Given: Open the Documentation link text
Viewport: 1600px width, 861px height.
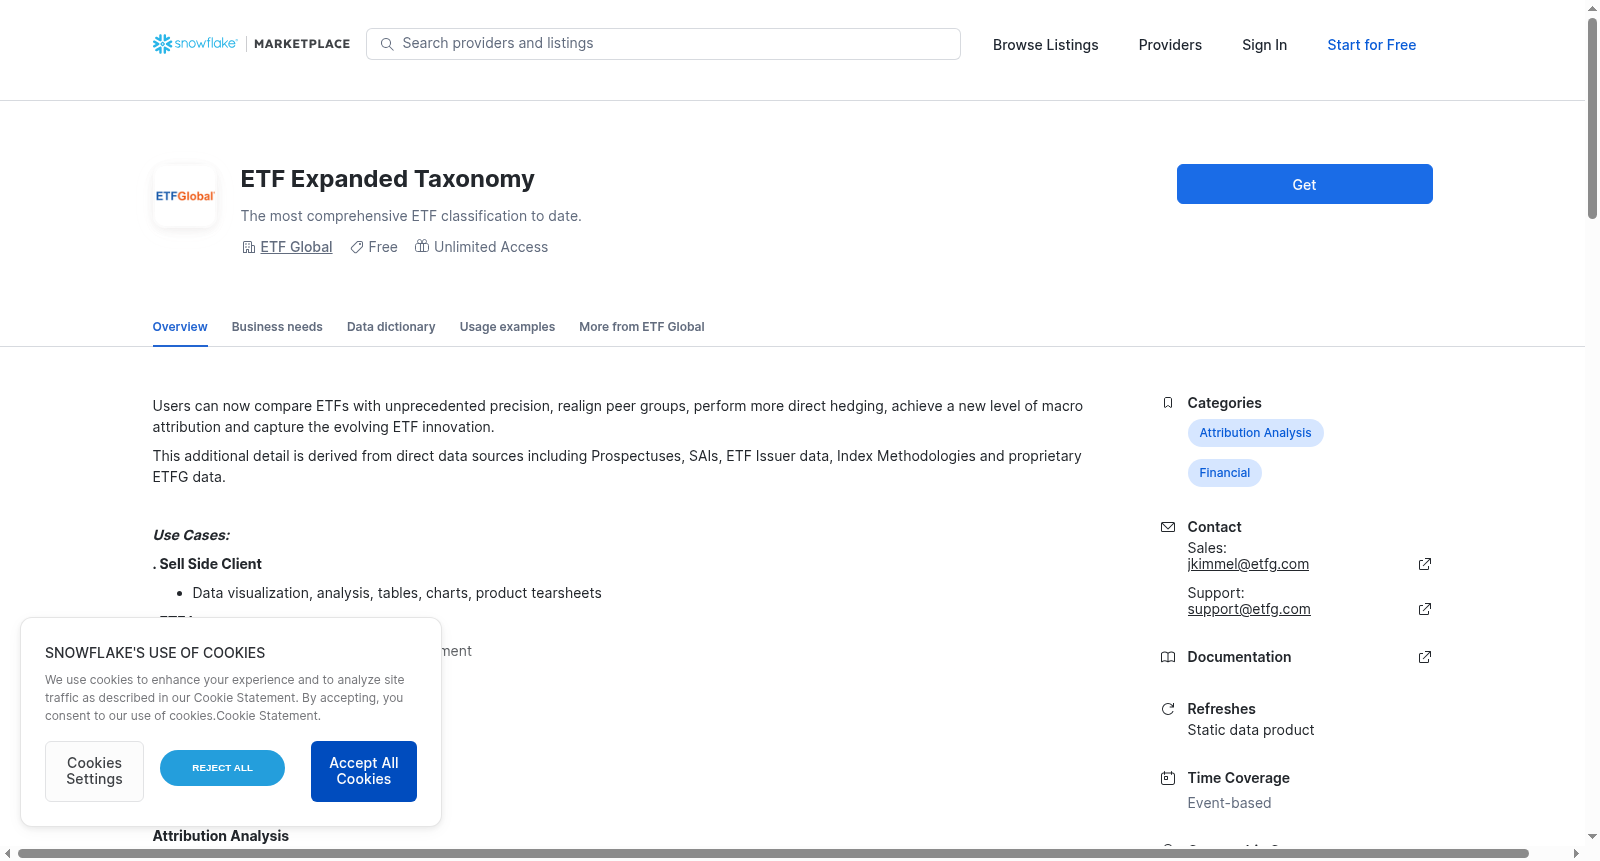Looking at the screenshot, I should tap(1239, 657).
